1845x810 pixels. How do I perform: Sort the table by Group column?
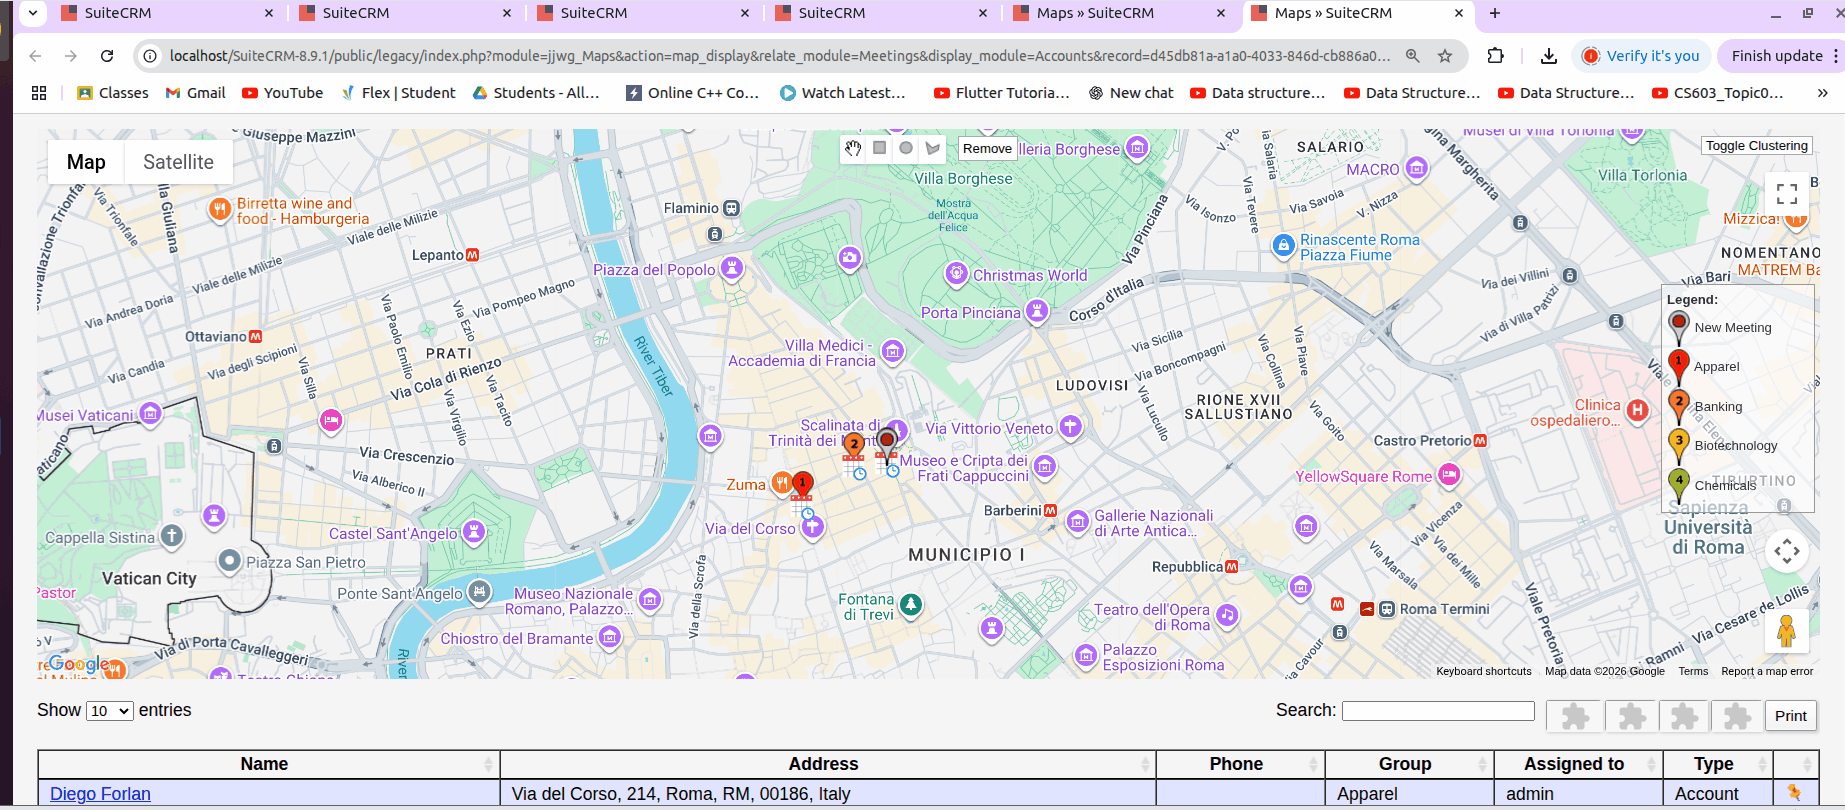click(1405, 764)
